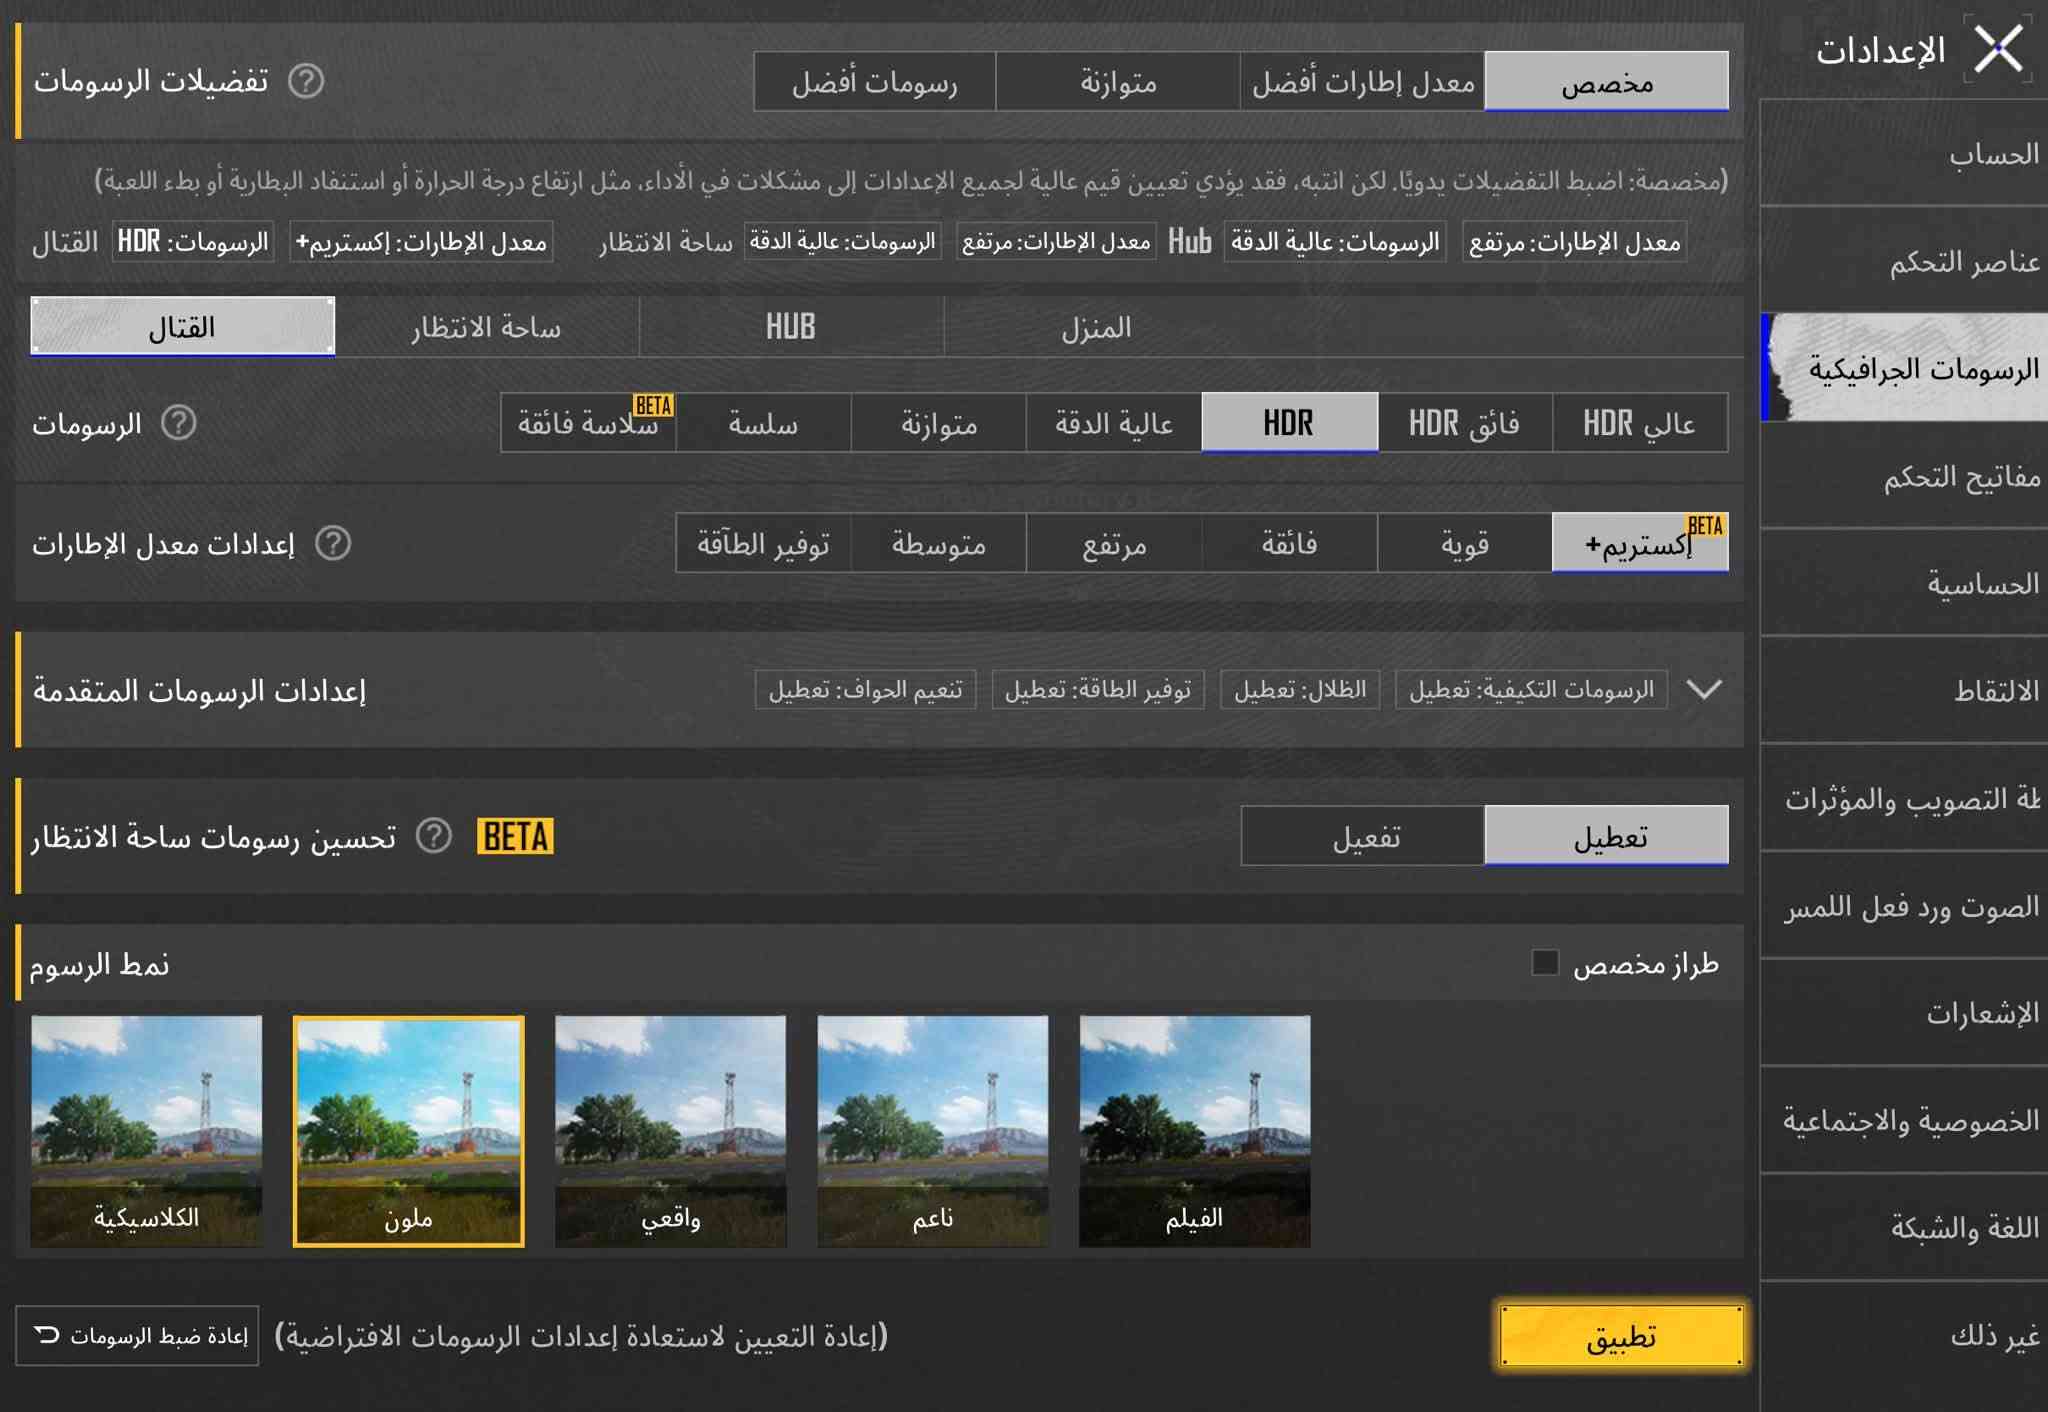Screen dimensions: 2048x1412
Task: Choose HDR graphics quality
Action: click(1290, 423)
